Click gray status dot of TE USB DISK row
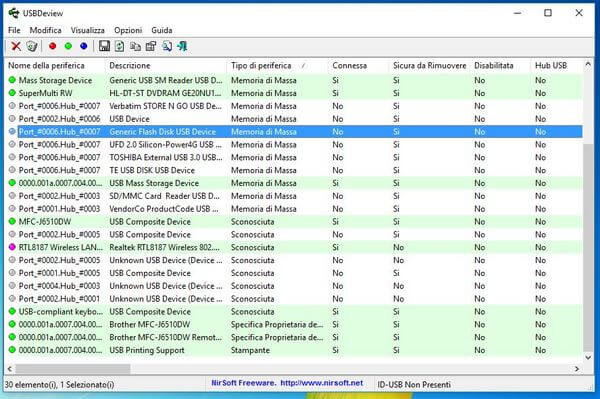The height and width of the screenshot is (399, 600). click(12, 170)
